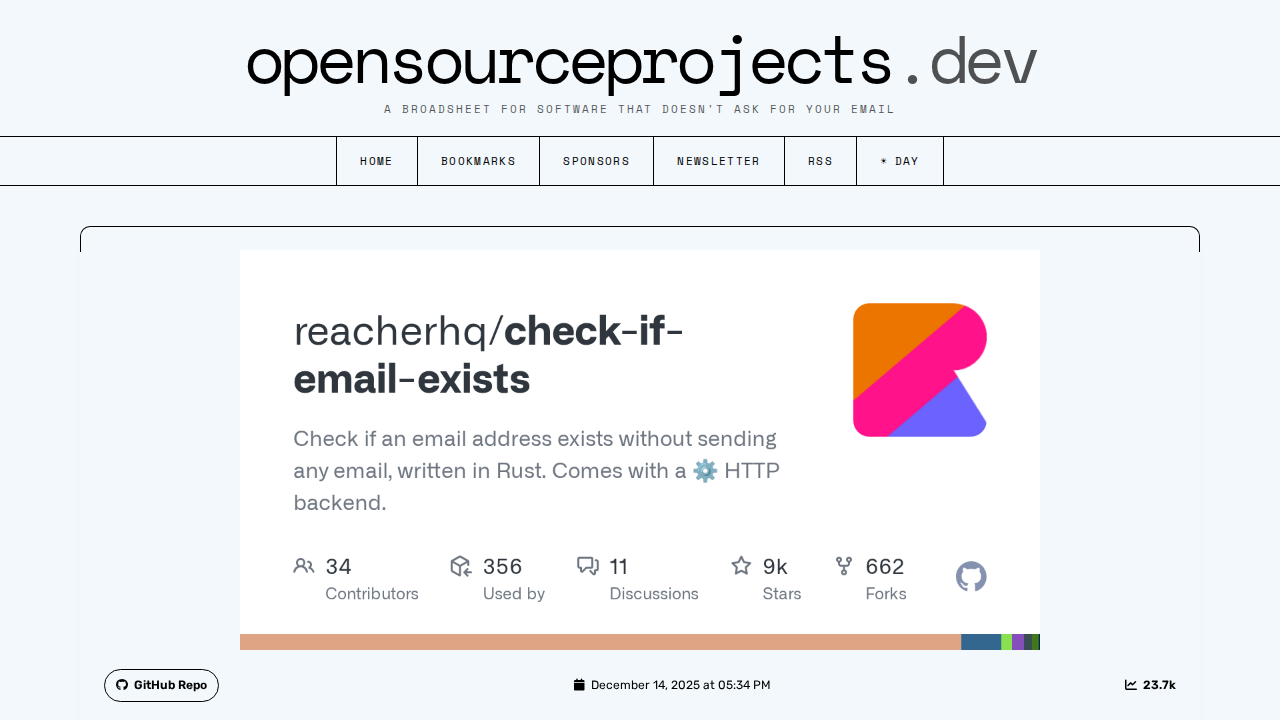
Task: Click the Reacher R logo image
Action: pyautogui.click(x=920, y=370)
